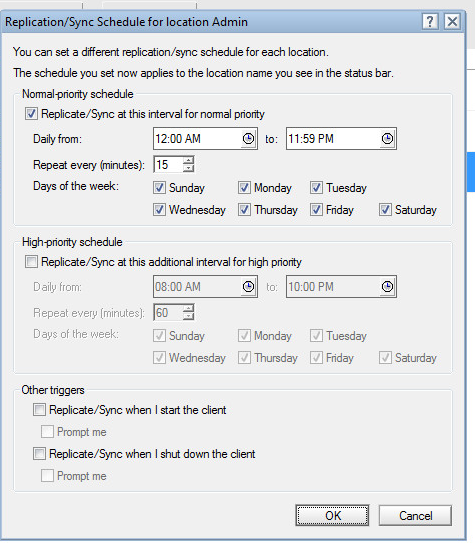Toggle high-priority Sunday checkbox
This screenshot has height=544, width=475.
pyautogui.click(x=159, y=336)
